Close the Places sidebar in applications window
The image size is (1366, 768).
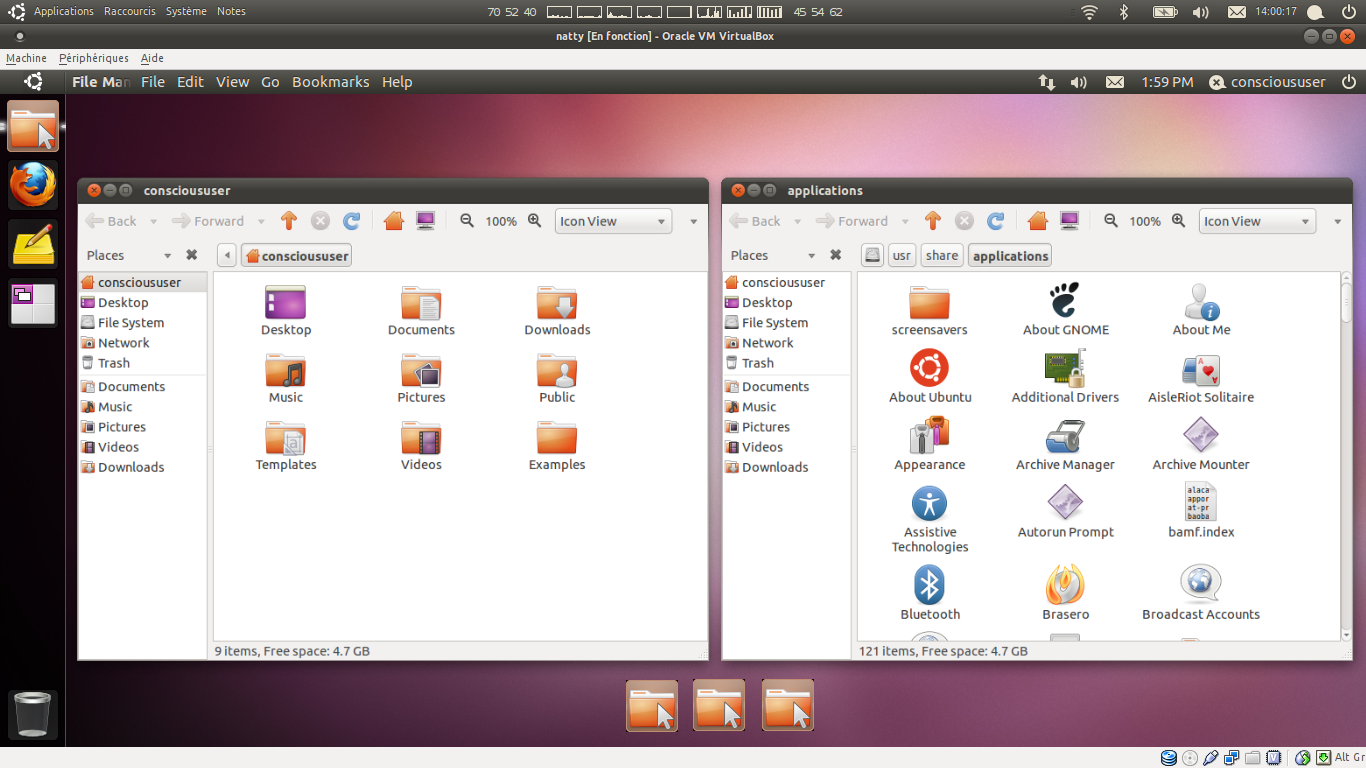(x=836, y=255)
